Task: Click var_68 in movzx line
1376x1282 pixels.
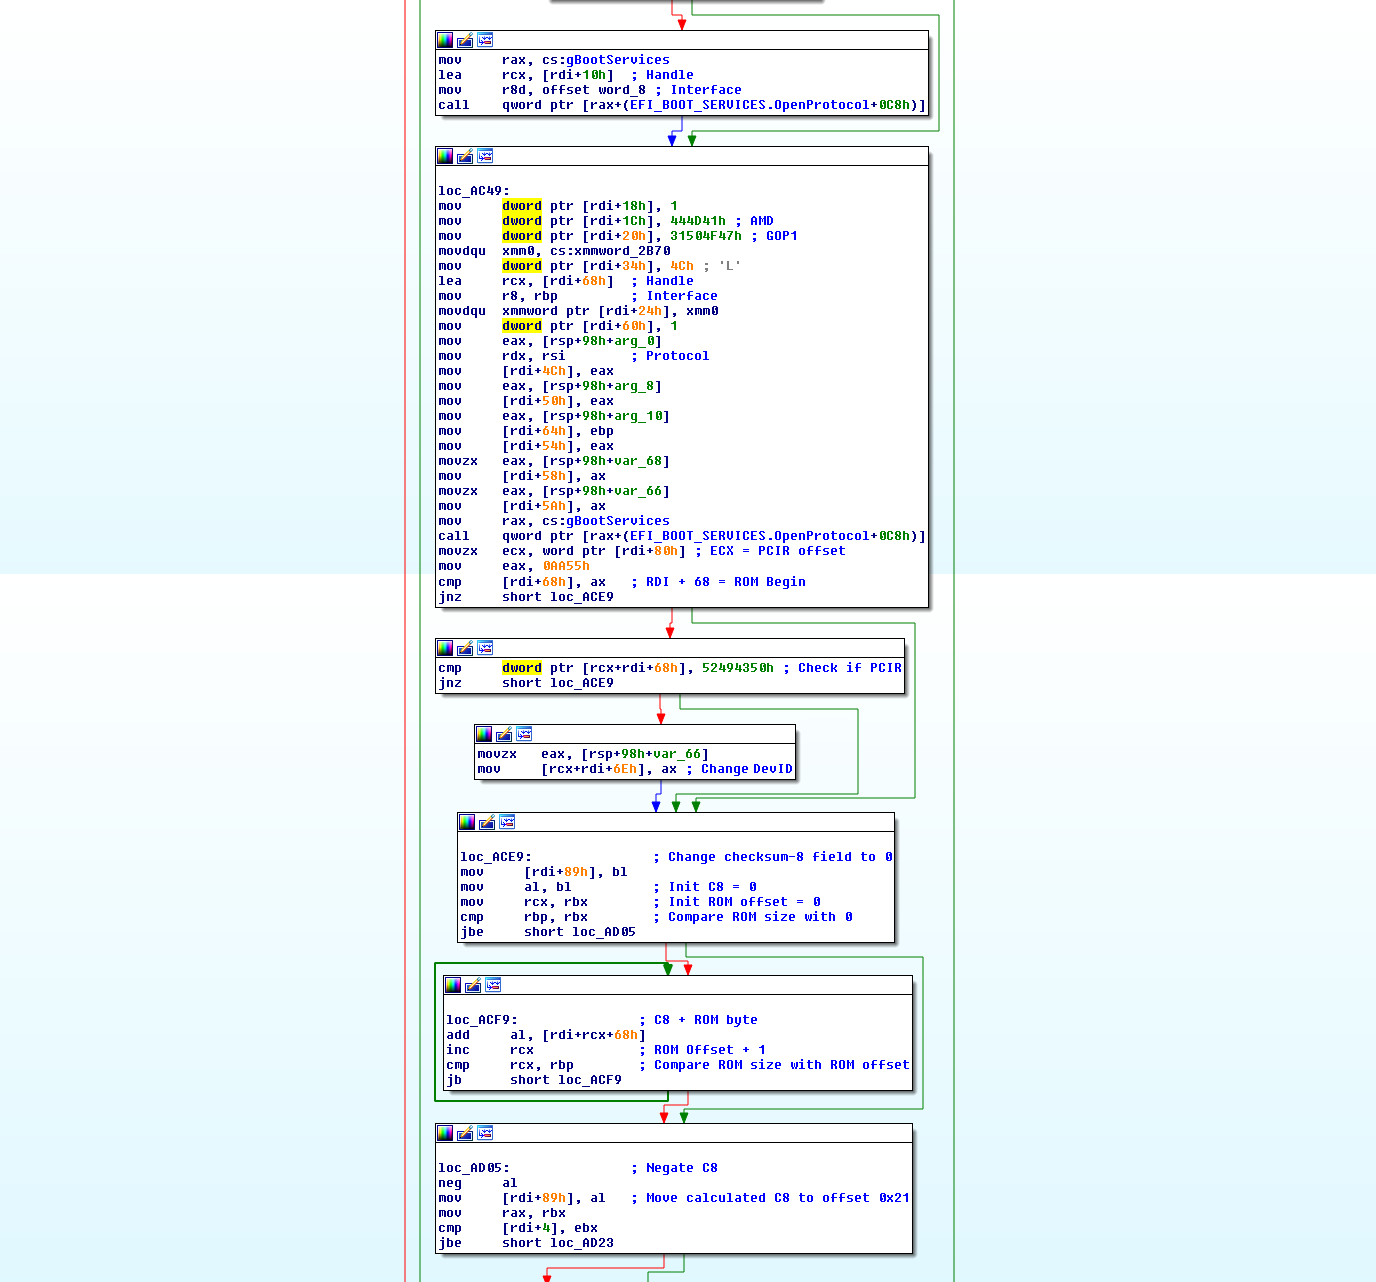Action: click(x=638, y=461)
